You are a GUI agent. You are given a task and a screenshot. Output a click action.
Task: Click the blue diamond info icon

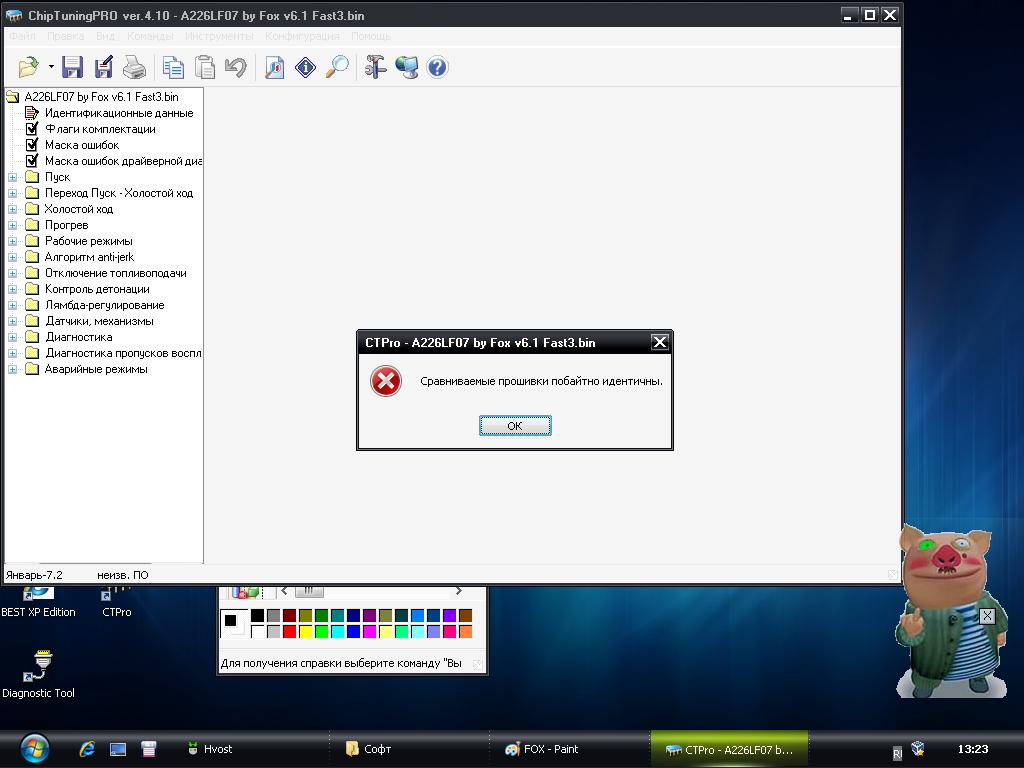[x=306, y=67]
